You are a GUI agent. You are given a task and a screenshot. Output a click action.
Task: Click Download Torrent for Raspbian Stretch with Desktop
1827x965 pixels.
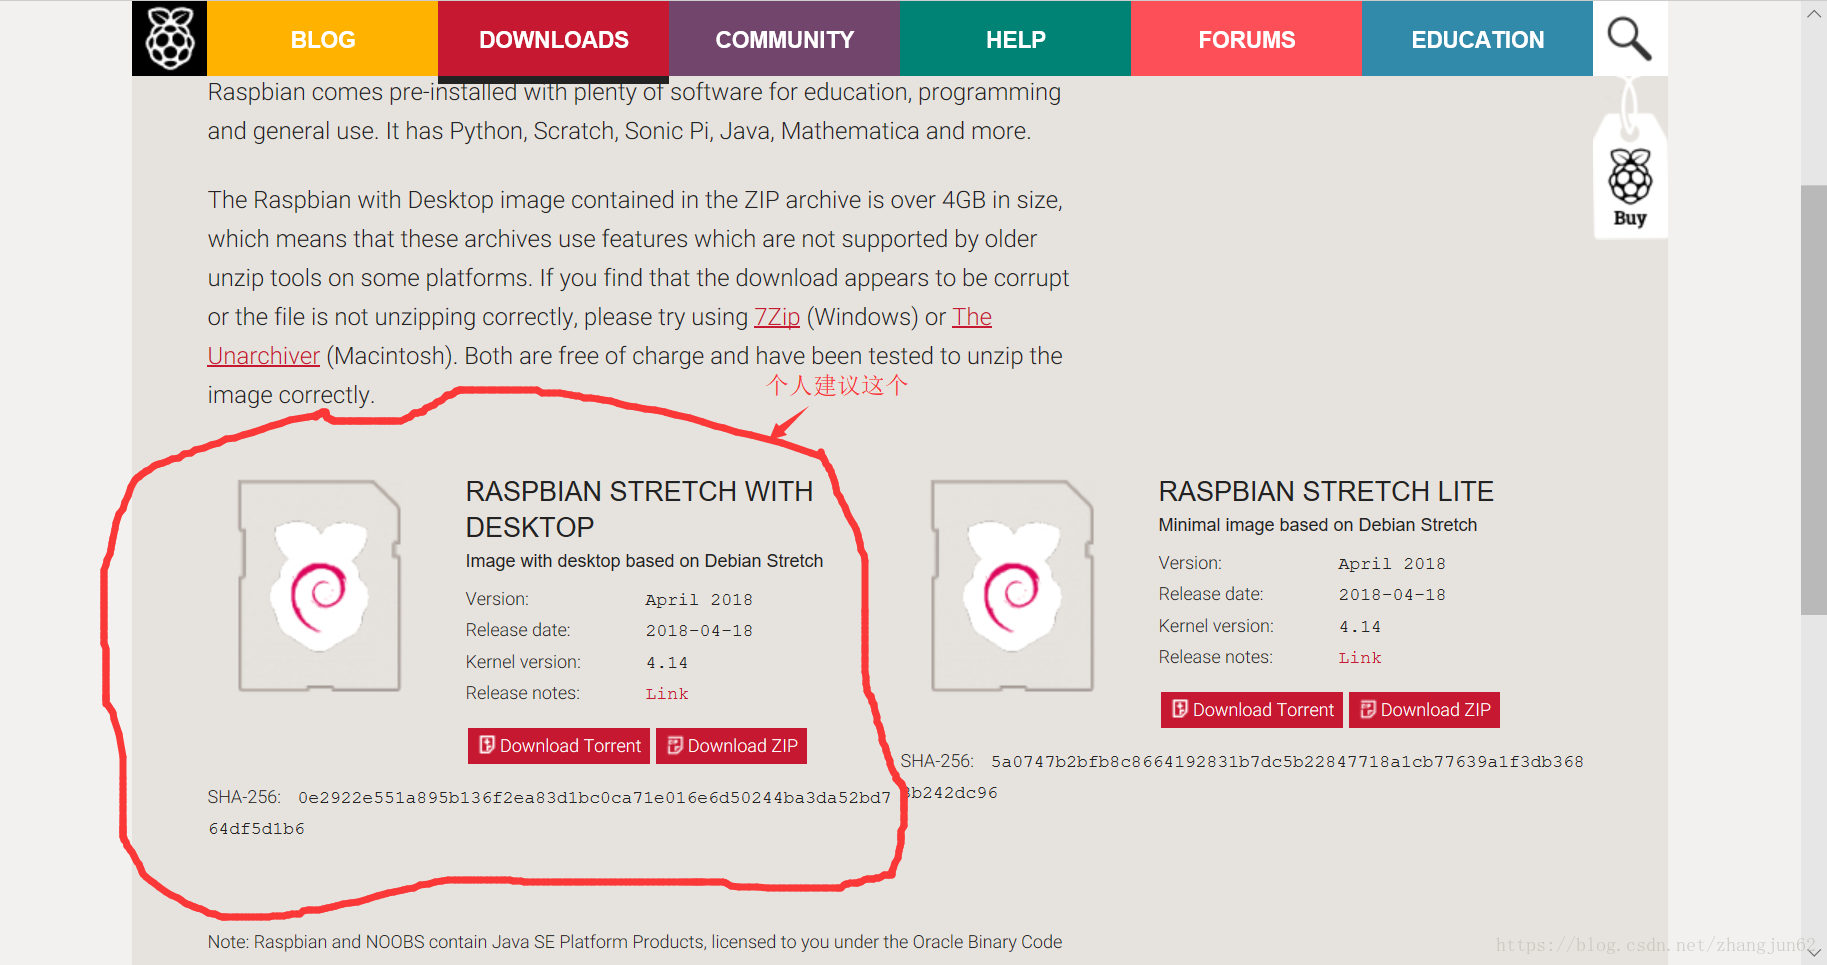point(559,746)
